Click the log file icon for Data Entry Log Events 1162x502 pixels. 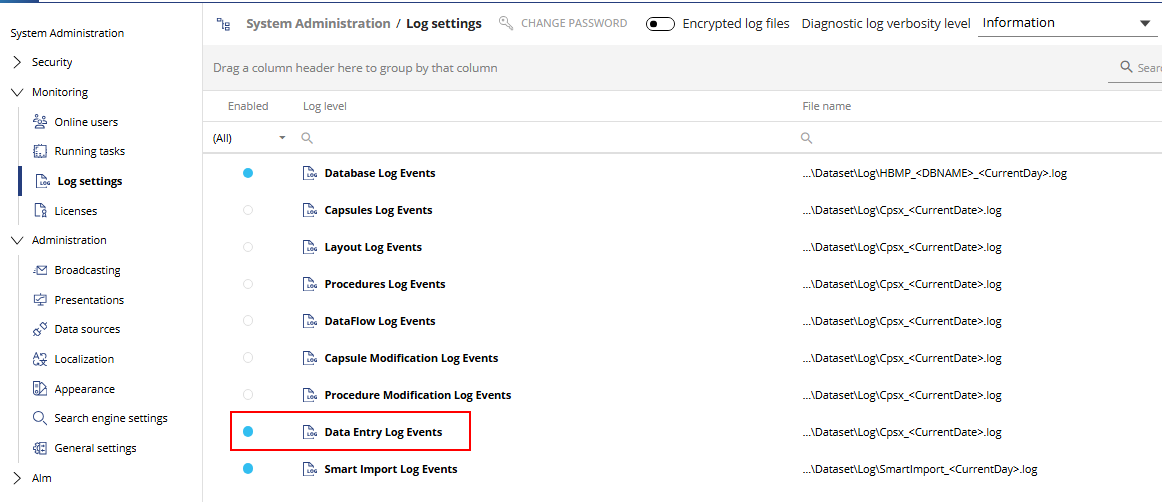[x=310, y=432]
